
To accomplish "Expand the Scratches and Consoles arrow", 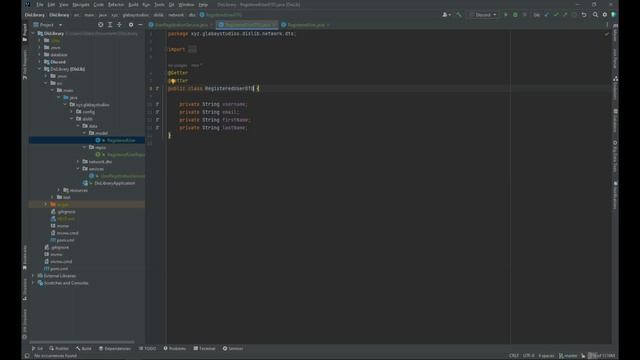I will point(33,283).
